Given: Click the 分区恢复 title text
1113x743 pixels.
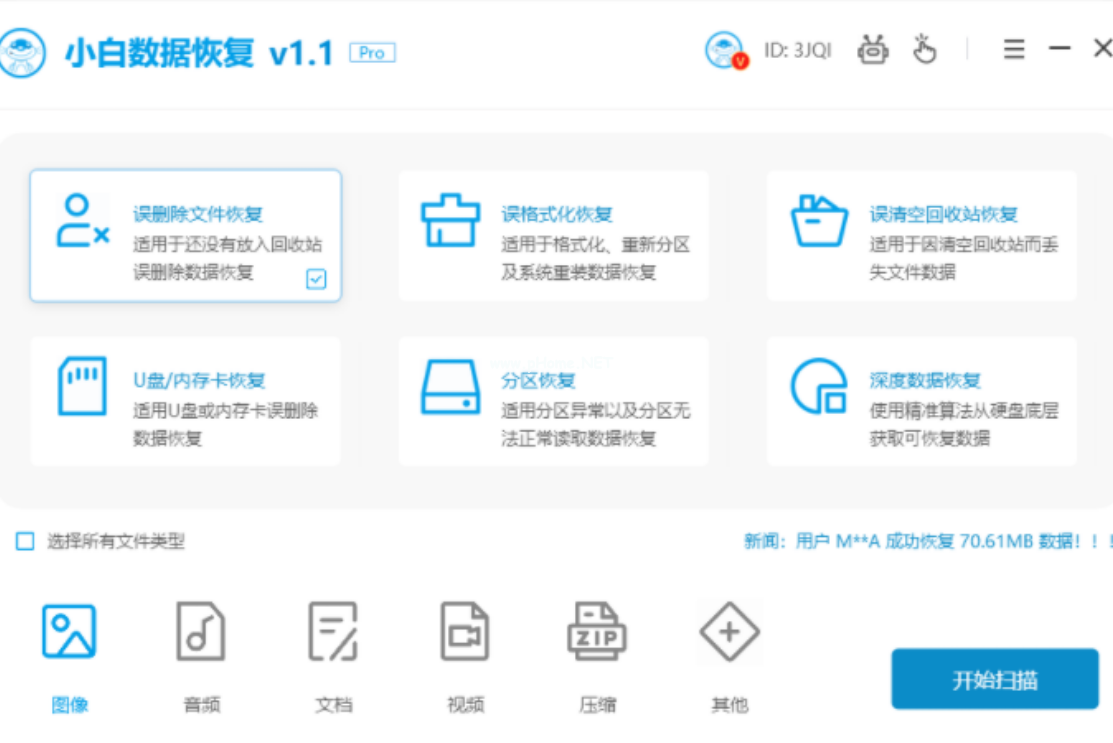Looking at the screenshot, I should point(538,380).
